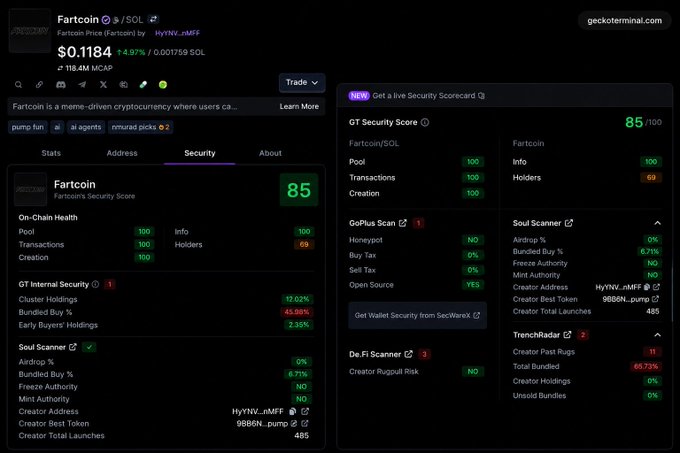Open GoPlus Scan external link icon
Image resolution: width=680 pixels, height=453 pixels.
coord(403,223)
